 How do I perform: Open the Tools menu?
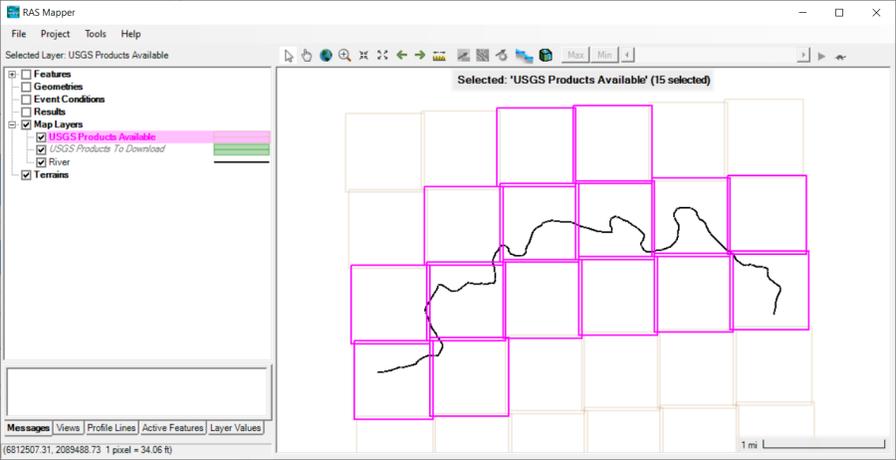[x=95, y=34]
